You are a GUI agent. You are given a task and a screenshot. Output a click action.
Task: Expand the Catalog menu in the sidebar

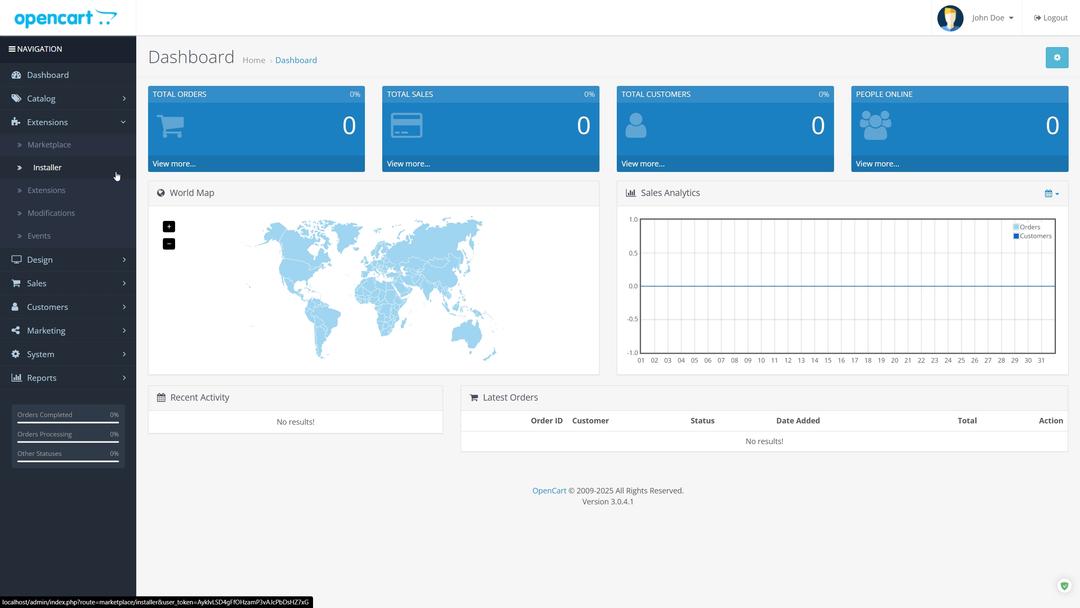click(68, 99)
